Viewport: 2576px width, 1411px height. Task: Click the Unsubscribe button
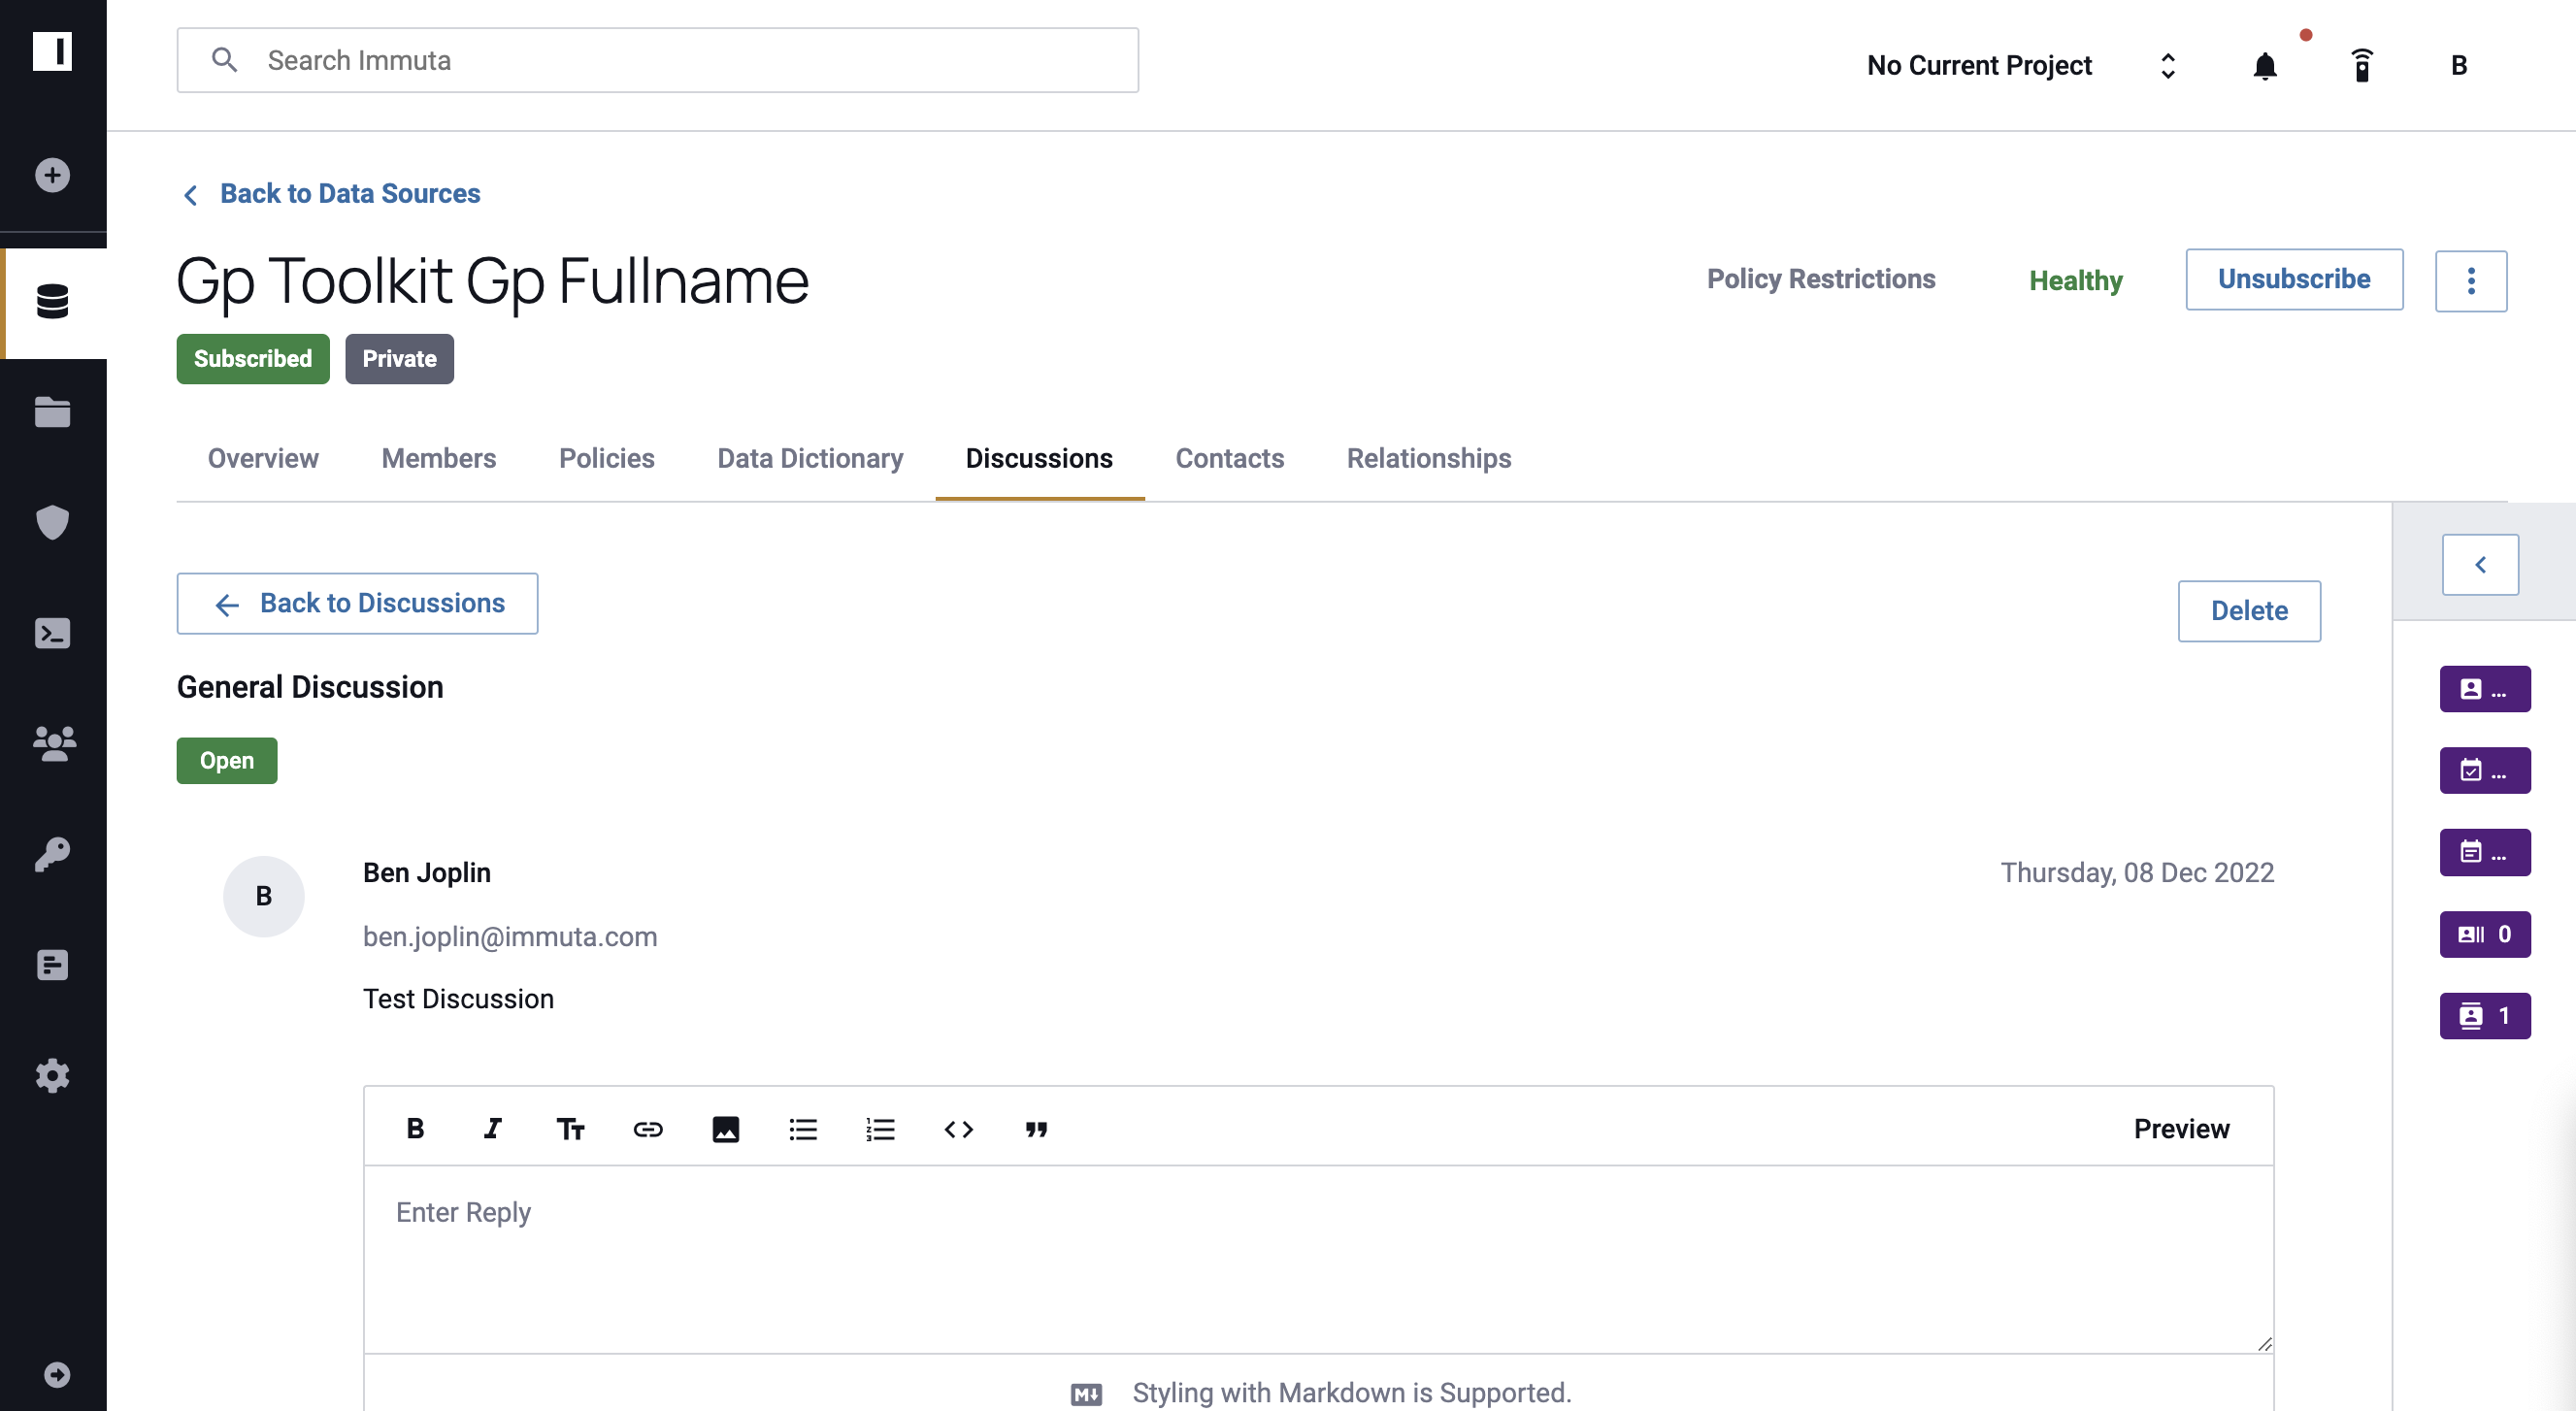[x=2294, y=279]
